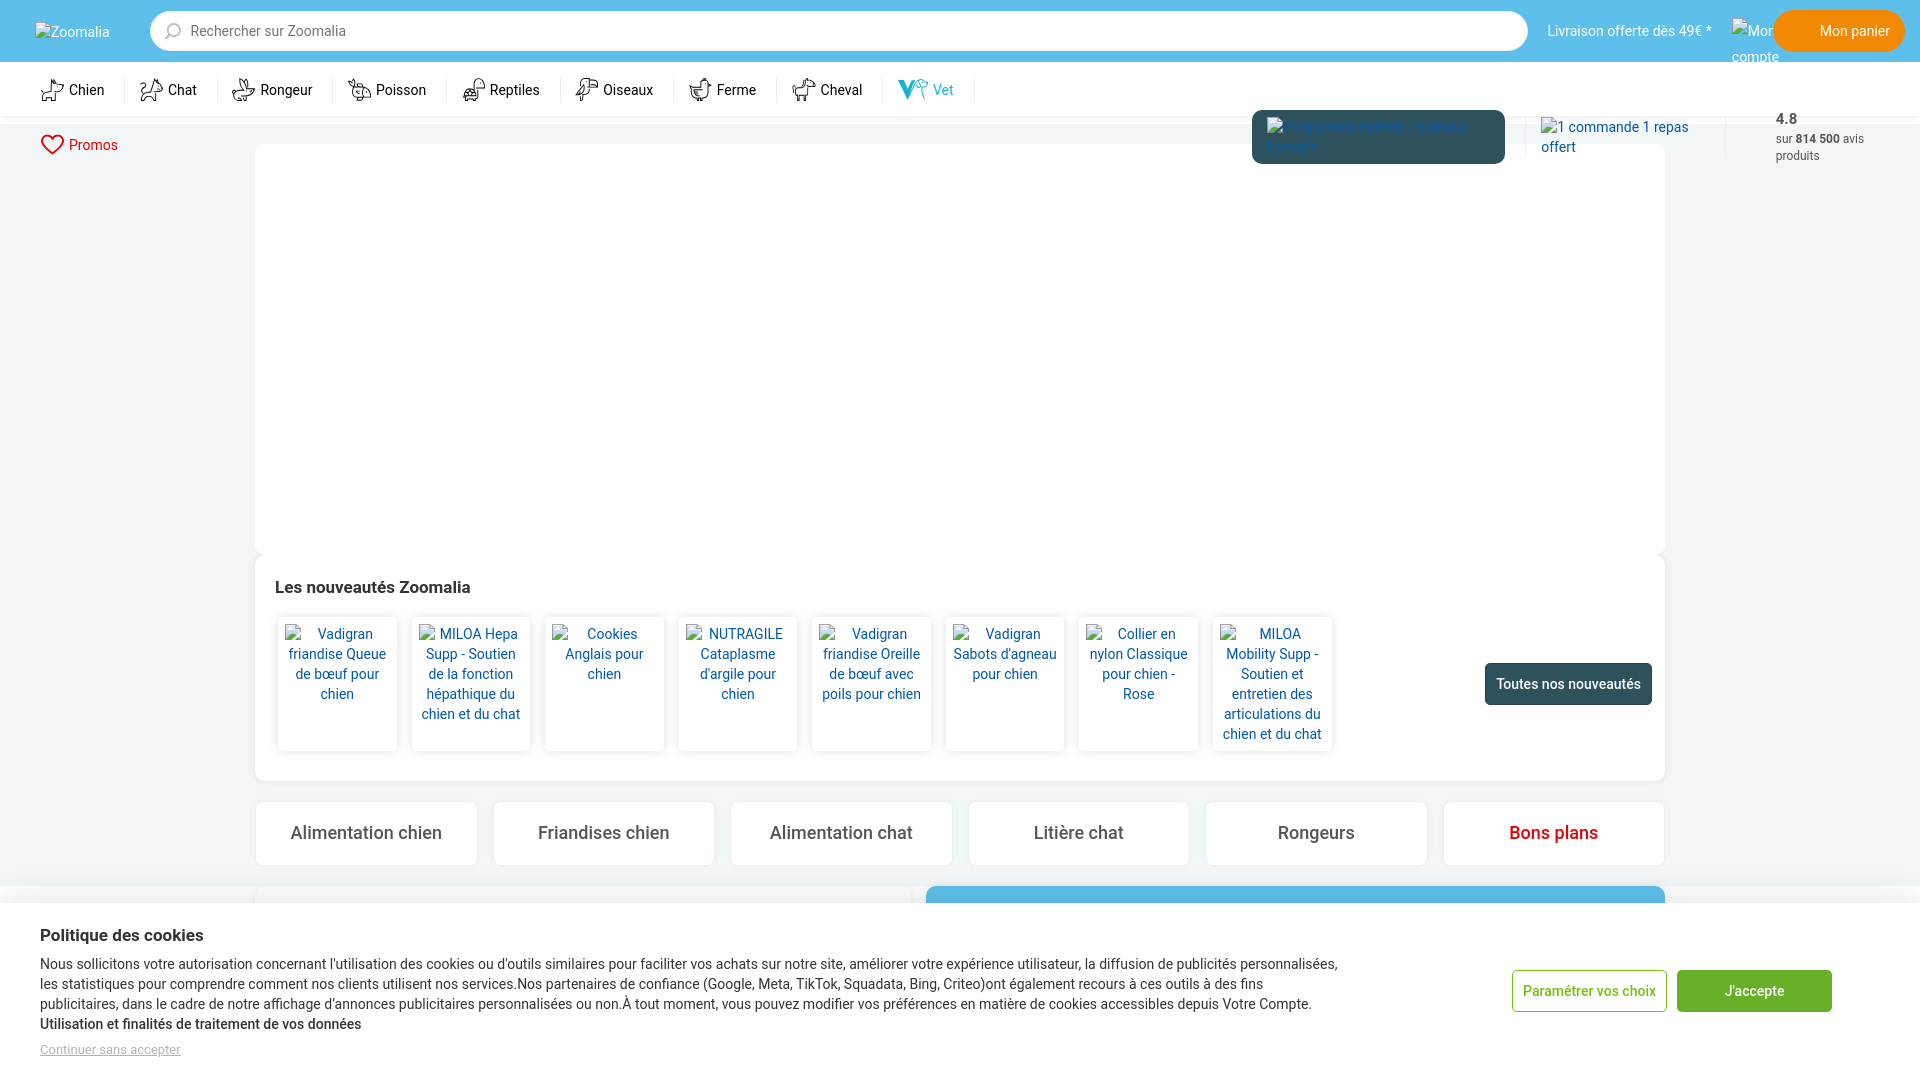
Task: Click the rabbit icon in Rongeur menu
Action: pos(243,90)
